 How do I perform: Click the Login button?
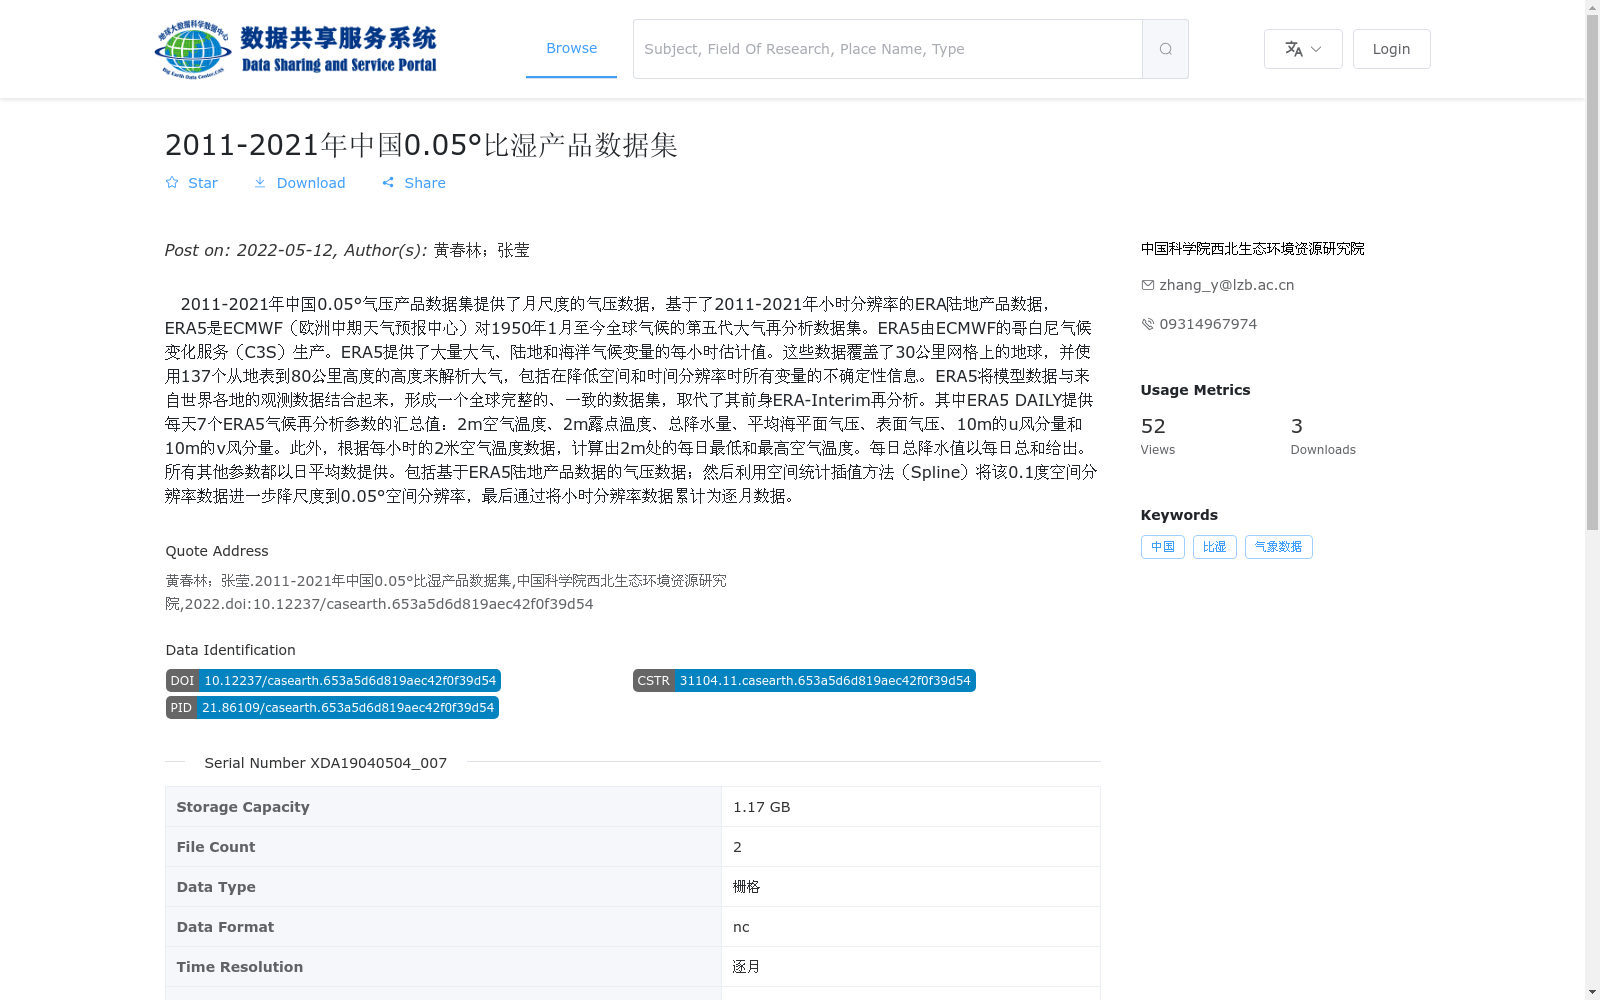tap(1391, 49)
